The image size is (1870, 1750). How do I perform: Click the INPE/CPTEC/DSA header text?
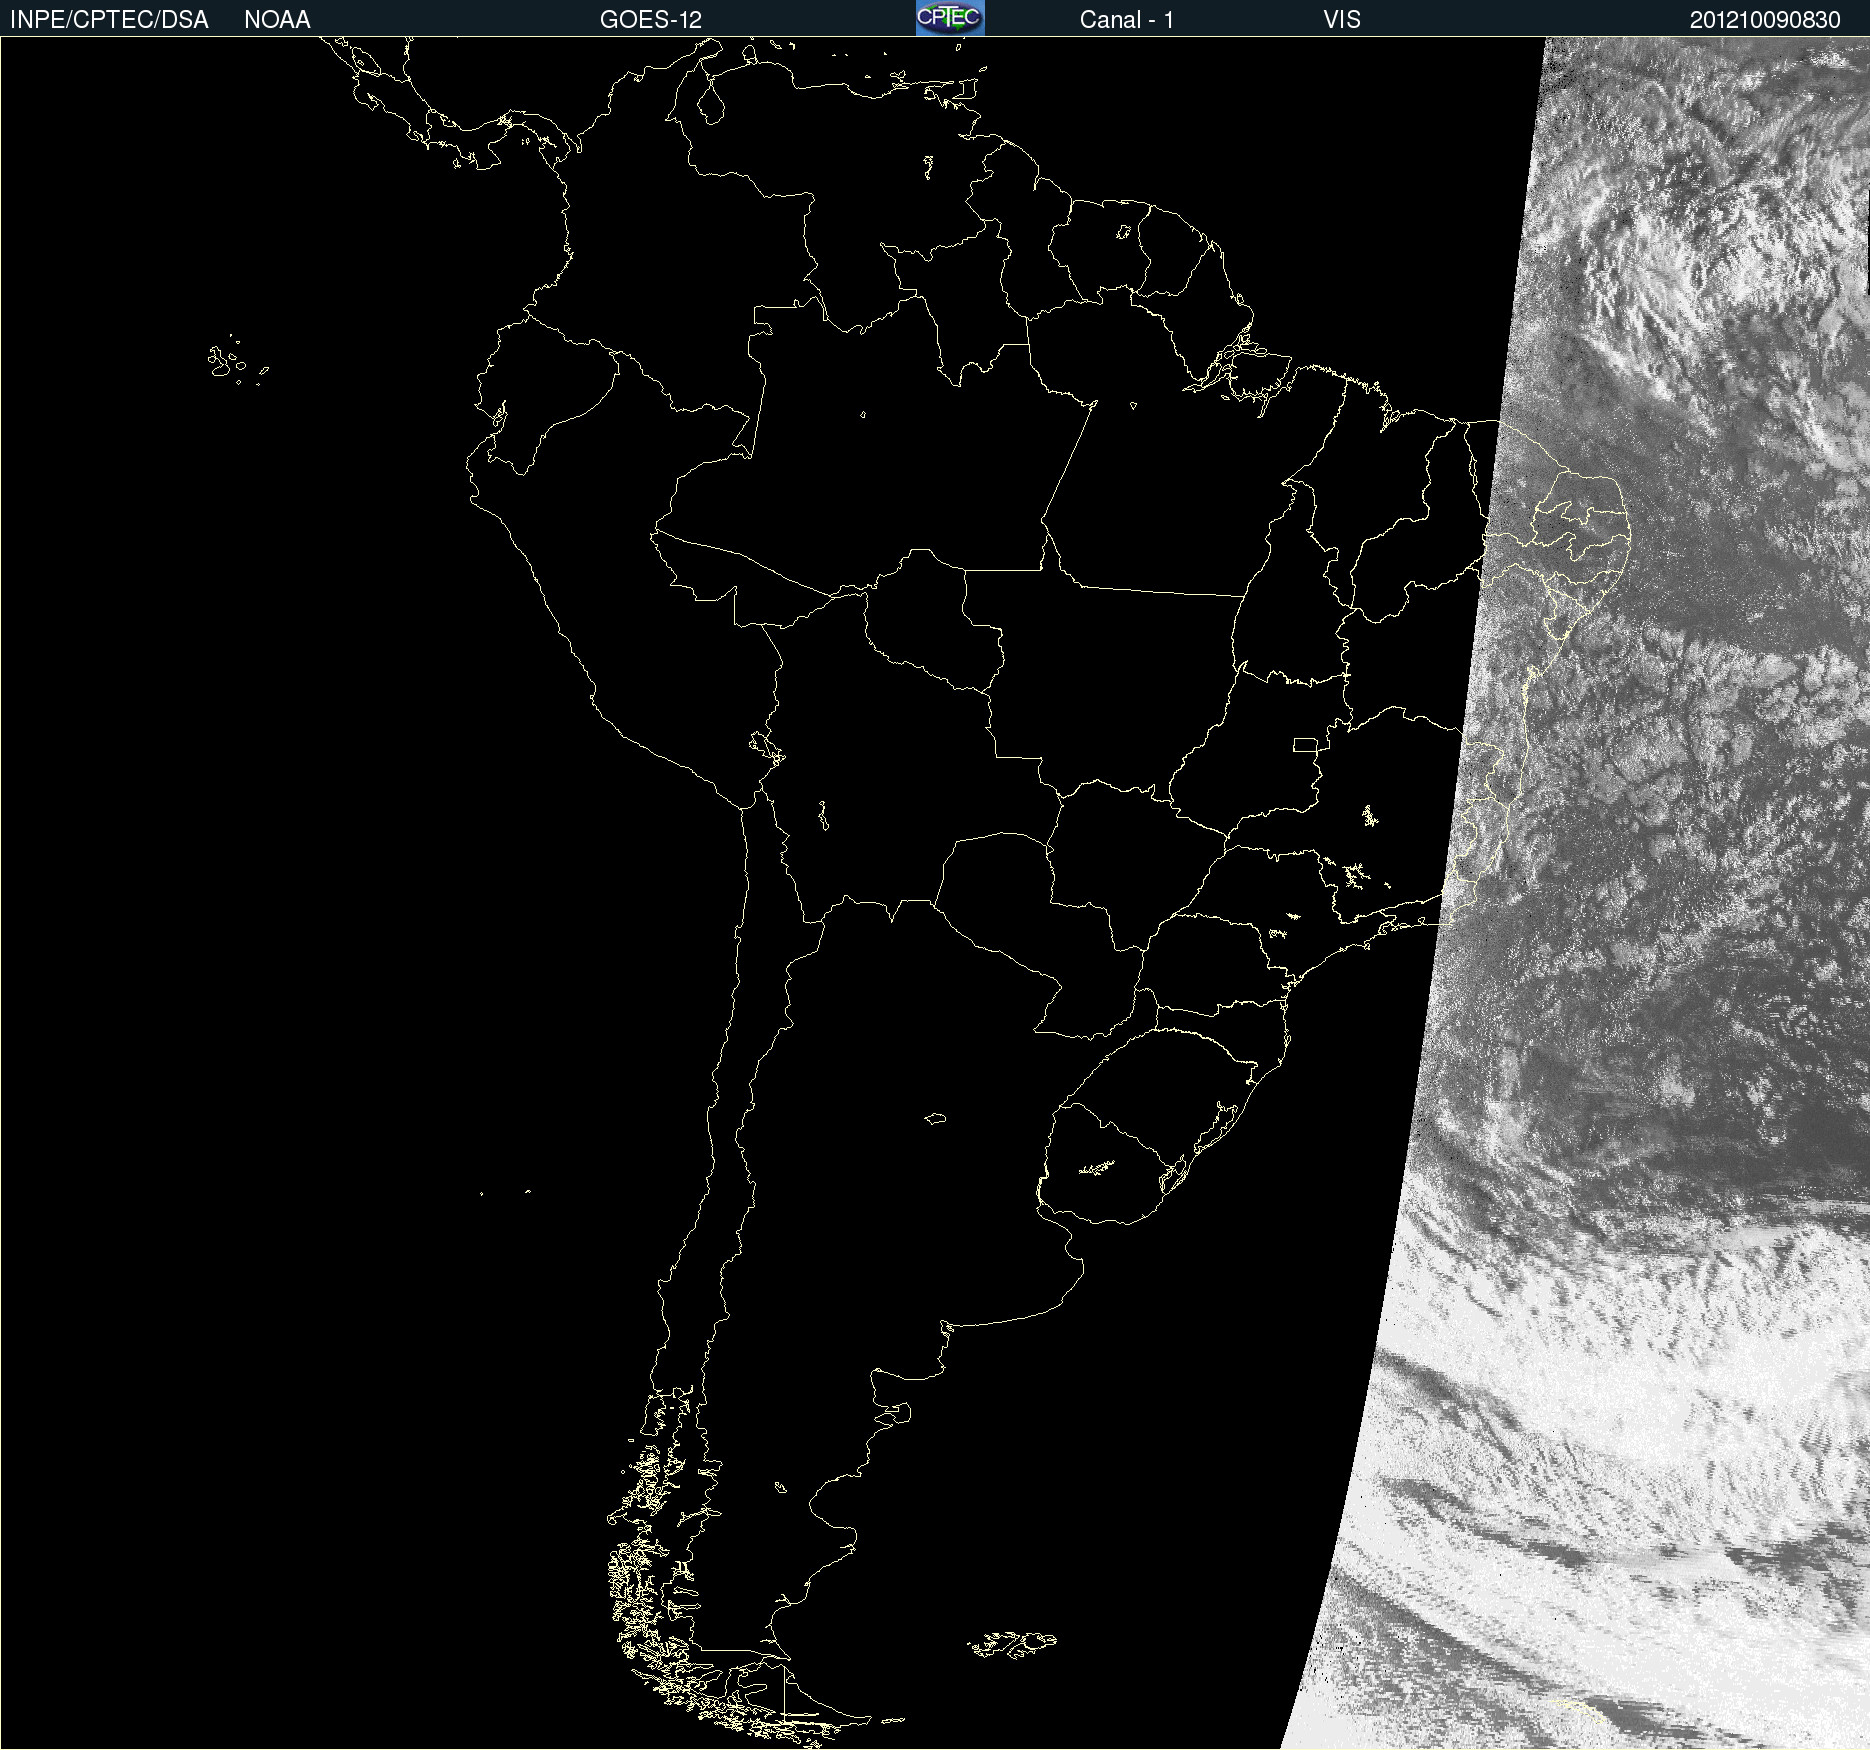109,20
